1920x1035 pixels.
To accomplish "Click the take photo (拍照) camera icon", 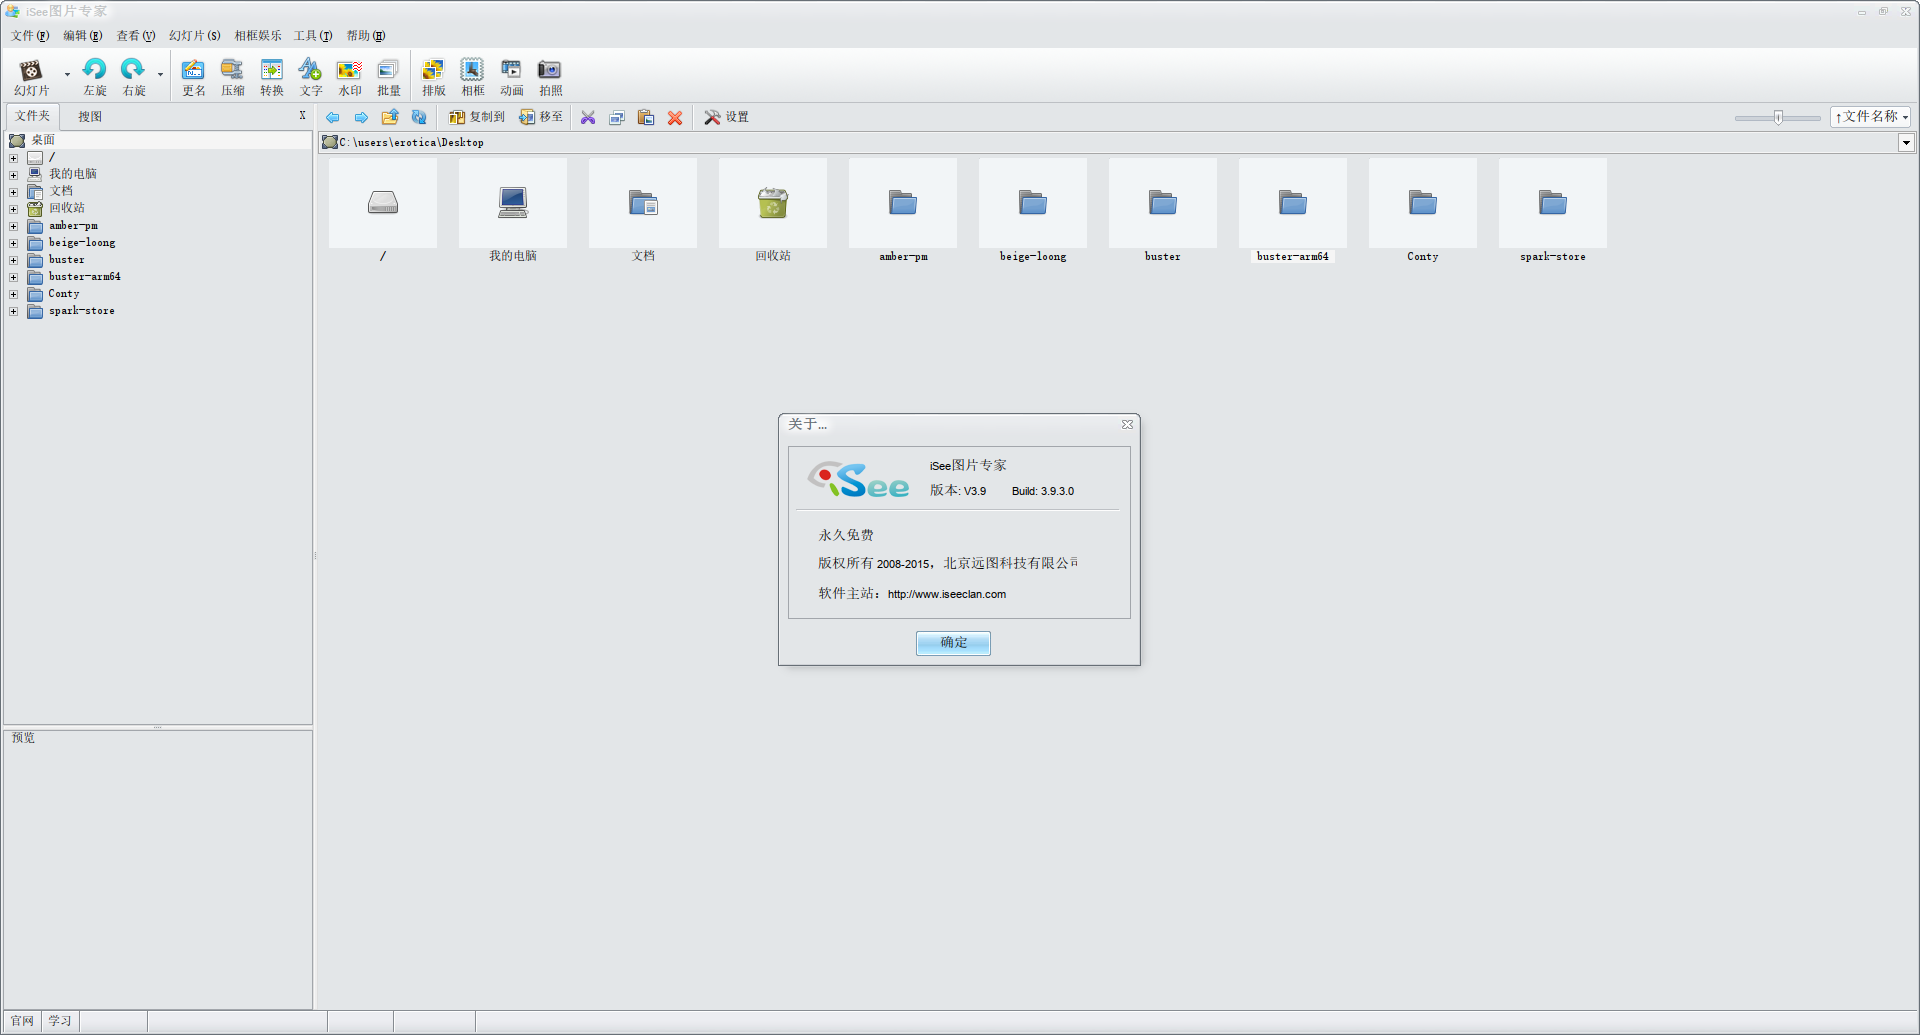I will coord(550,70).
